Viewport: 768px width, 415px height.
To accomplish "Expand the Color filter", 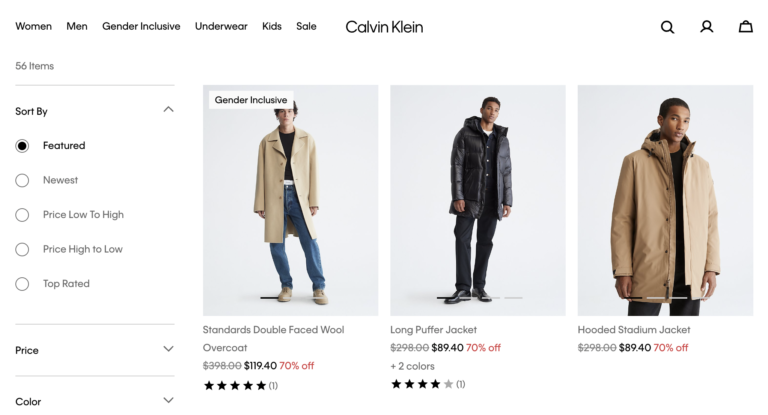I will (168, 401).
